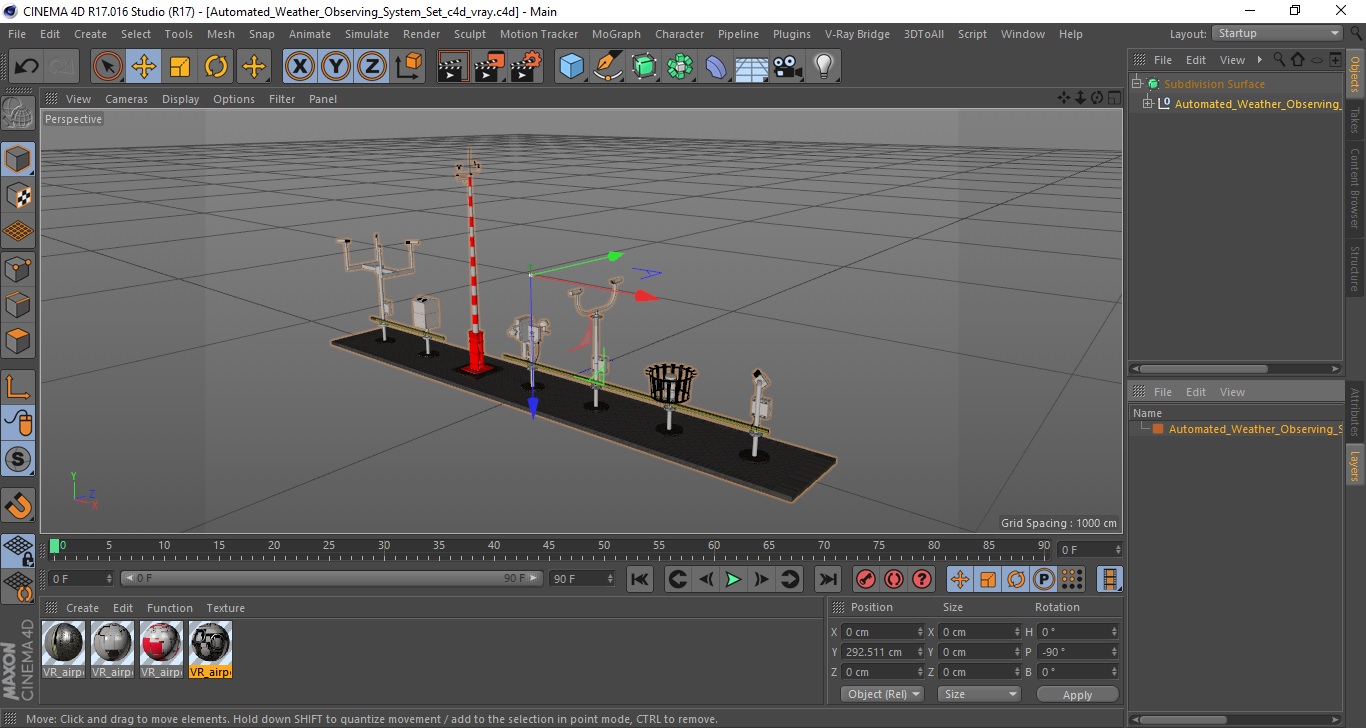Select the Live Selection tool
This screenshot has width=1366, height=728.
click(x=108, y=67)
